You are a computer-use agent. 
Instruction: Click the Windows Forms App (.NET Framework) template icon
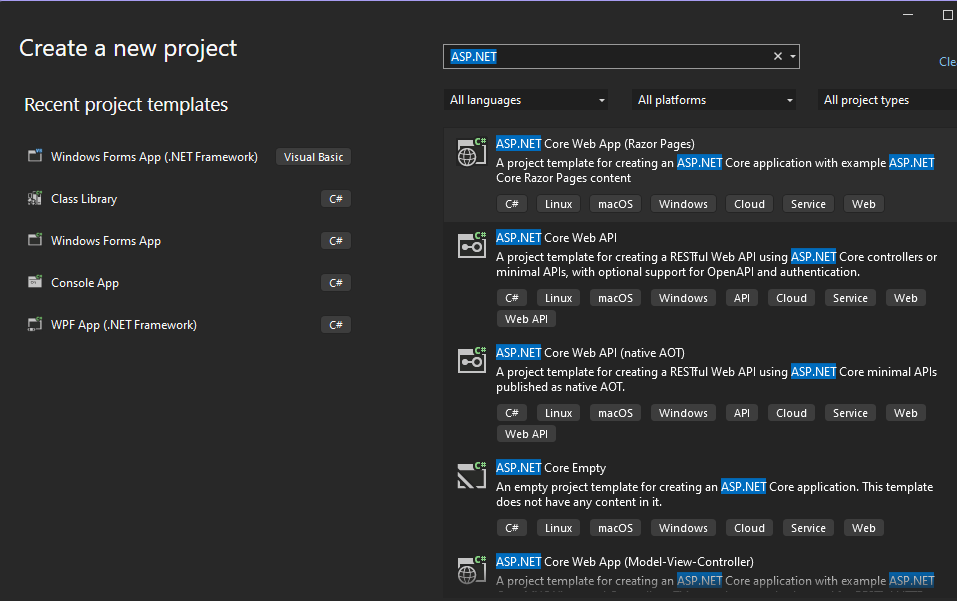[35, 156]
